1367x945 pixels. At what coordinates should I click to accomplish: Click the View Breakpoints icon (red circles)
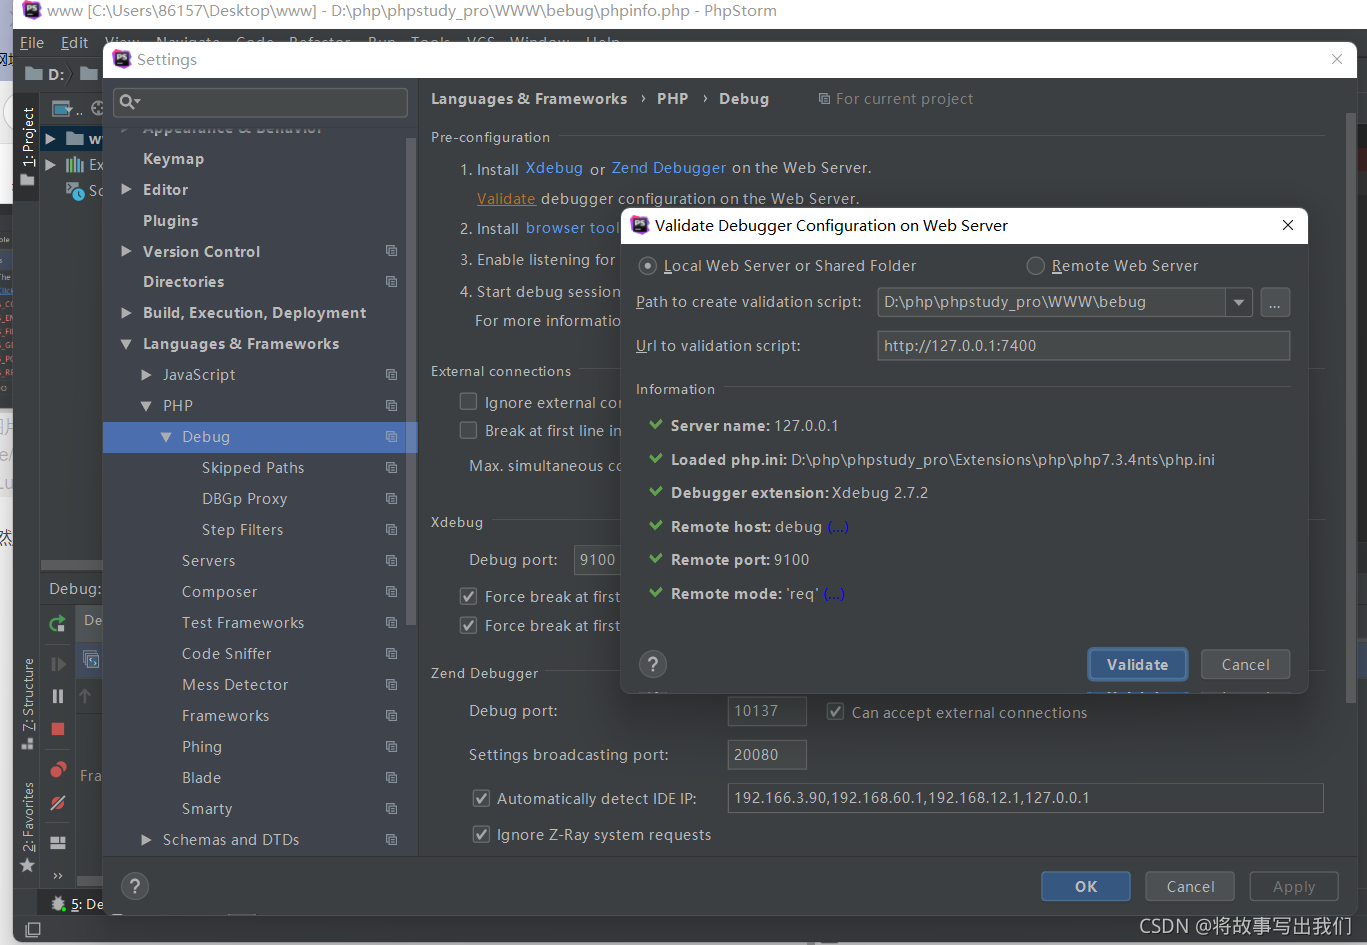pyautogui.click(x=58, y=770)
